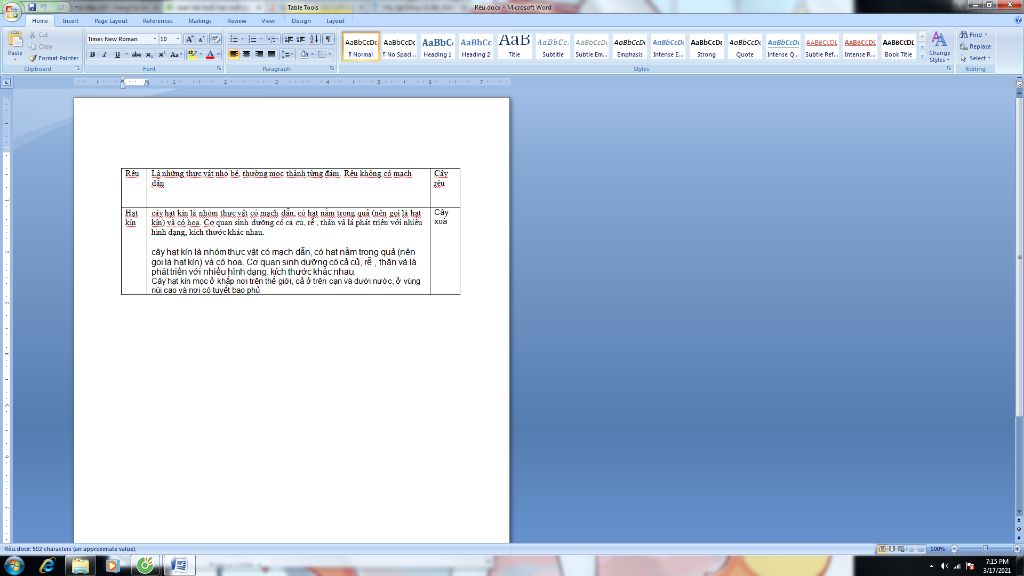
Task: Customize Quick Access Toolbar dropdown
Action: click(x=75, y=7)
